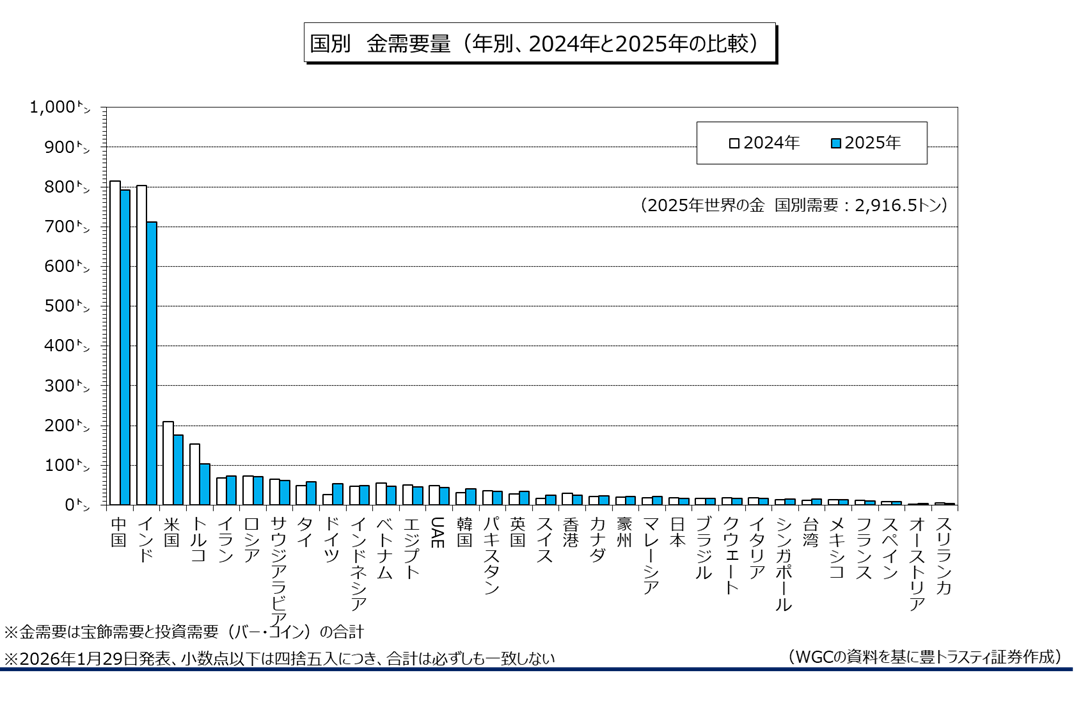Click the blue 2025年 legend swatch
Screen dimensions: 1074x707
[x=835, y=143]
